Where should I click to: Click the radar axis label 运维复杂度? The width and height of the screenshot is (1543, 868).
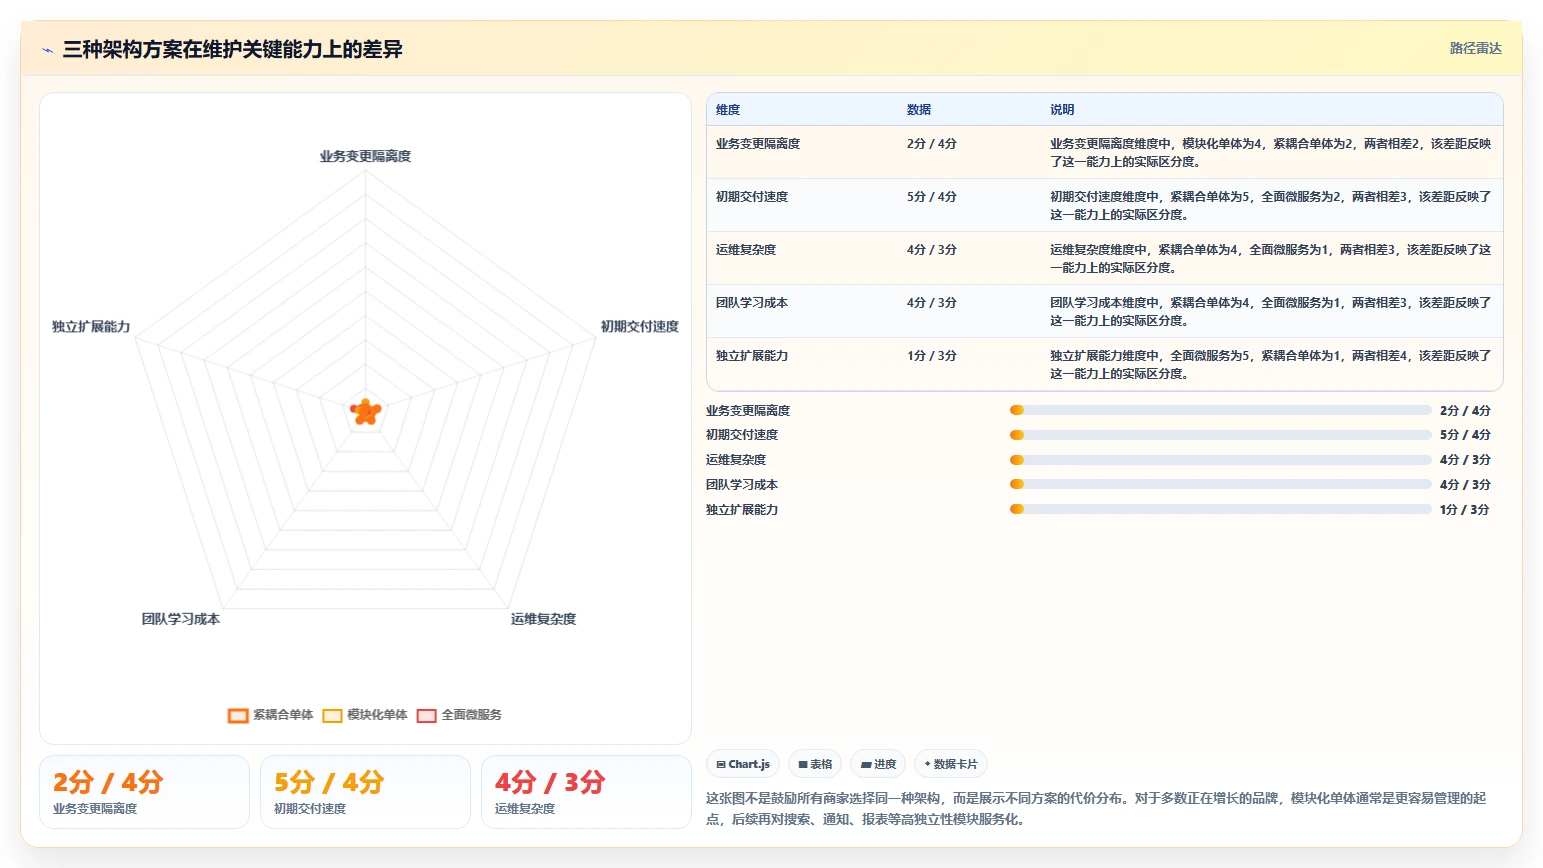tap(543, 619)
